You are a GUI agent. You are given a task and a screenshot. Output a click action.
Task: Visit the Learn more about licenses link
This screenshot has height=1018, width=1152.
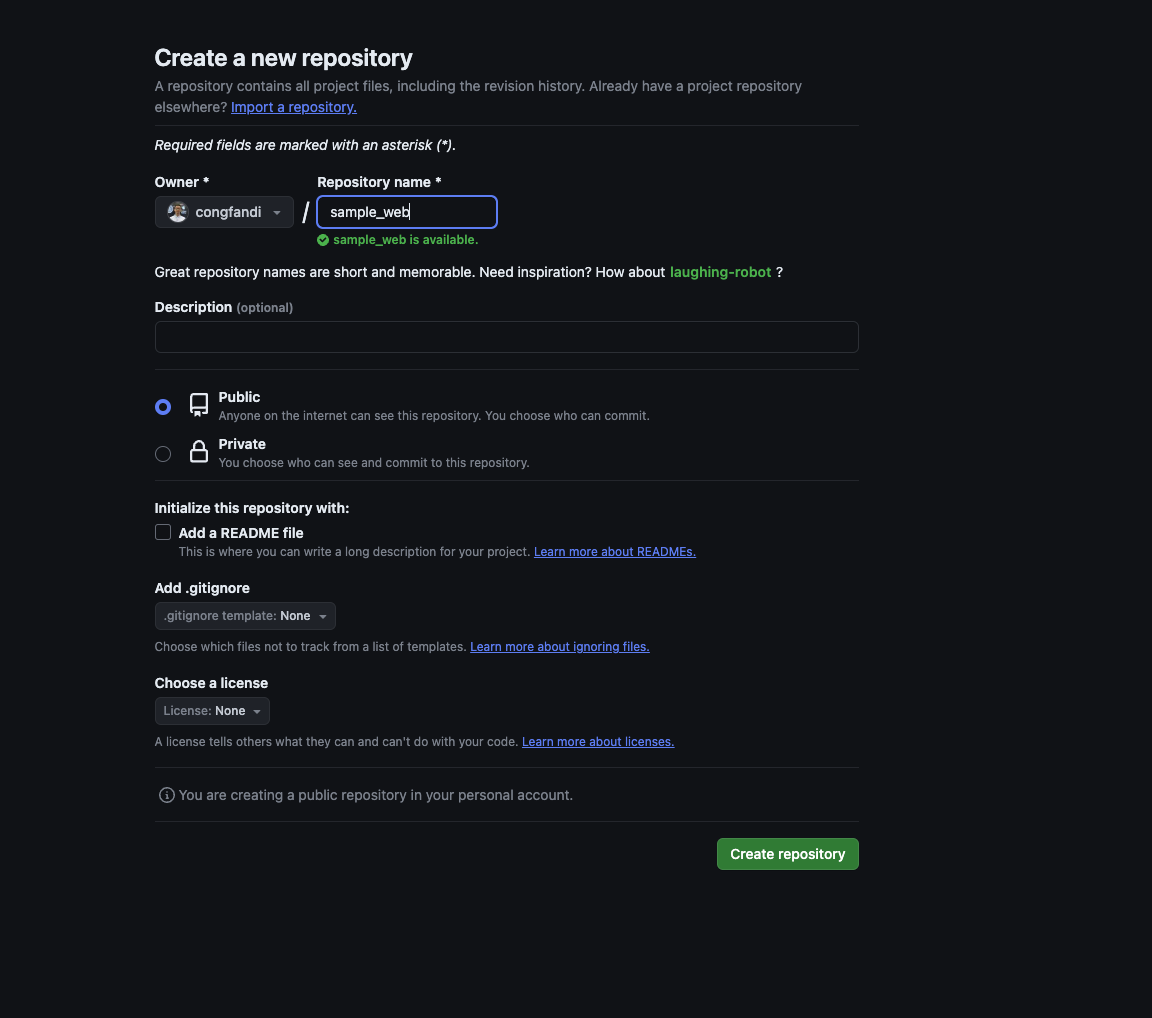tap(598, 742)
